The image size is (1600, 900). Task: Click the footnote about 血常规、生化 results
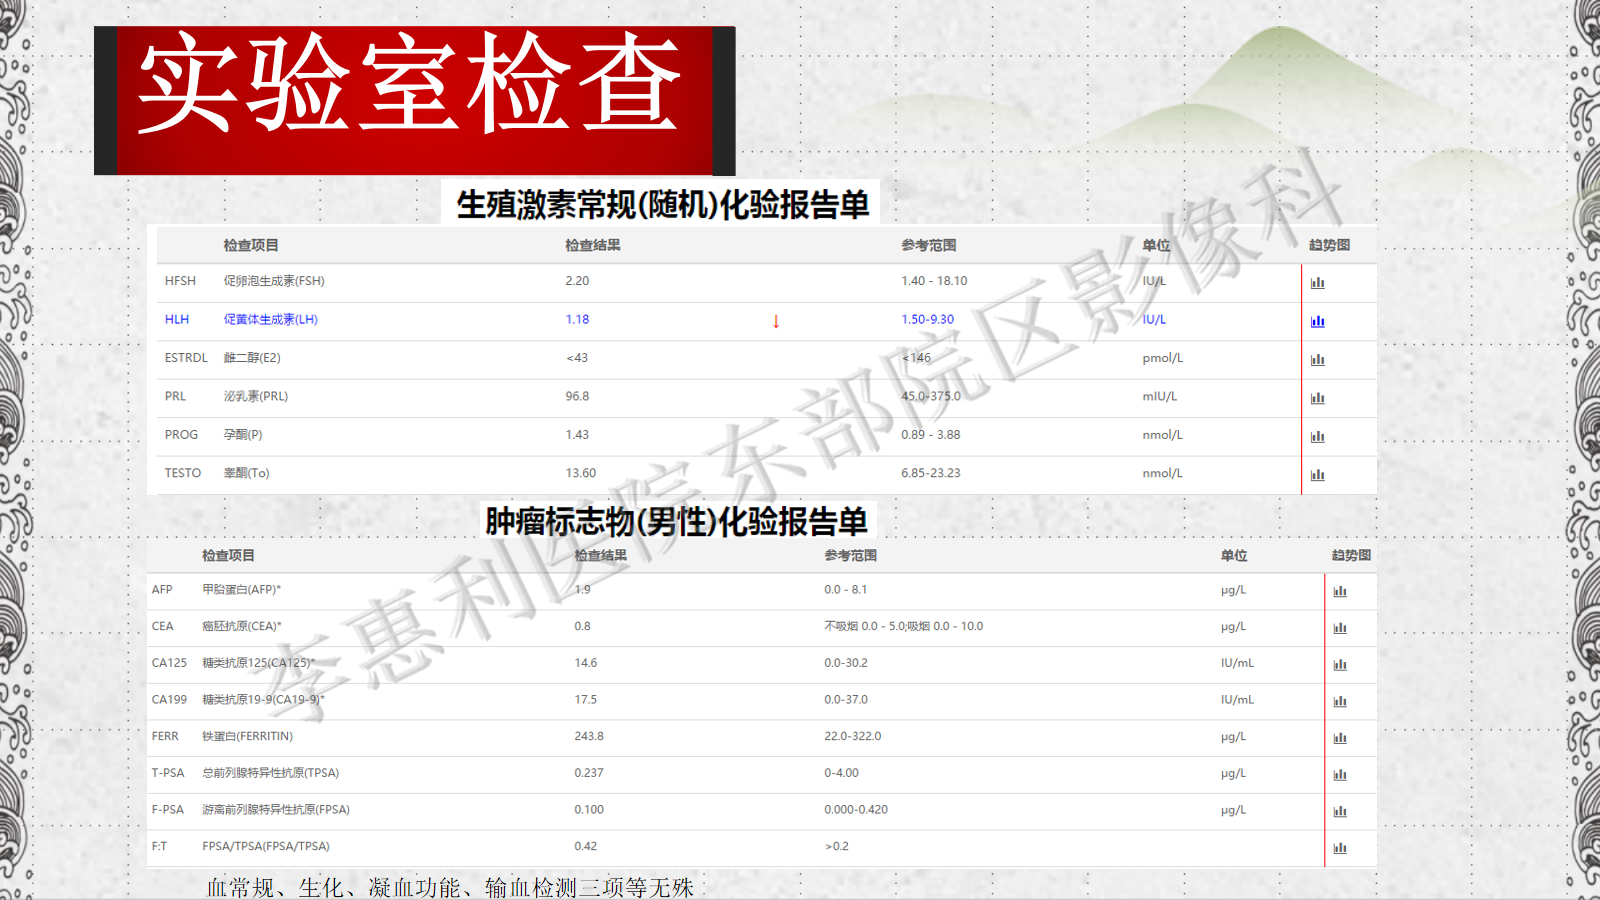[x=450, y=887]
